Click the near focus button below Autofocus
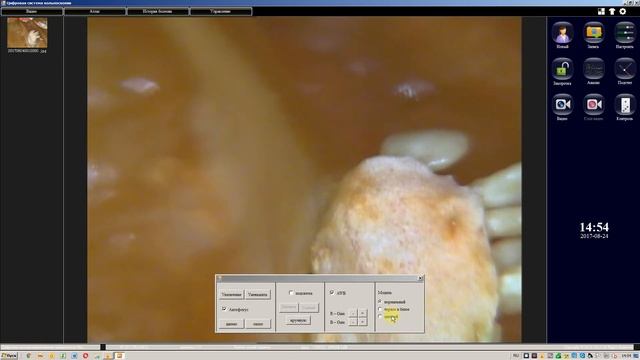This screenshot has width=640, height=360. 258,324
